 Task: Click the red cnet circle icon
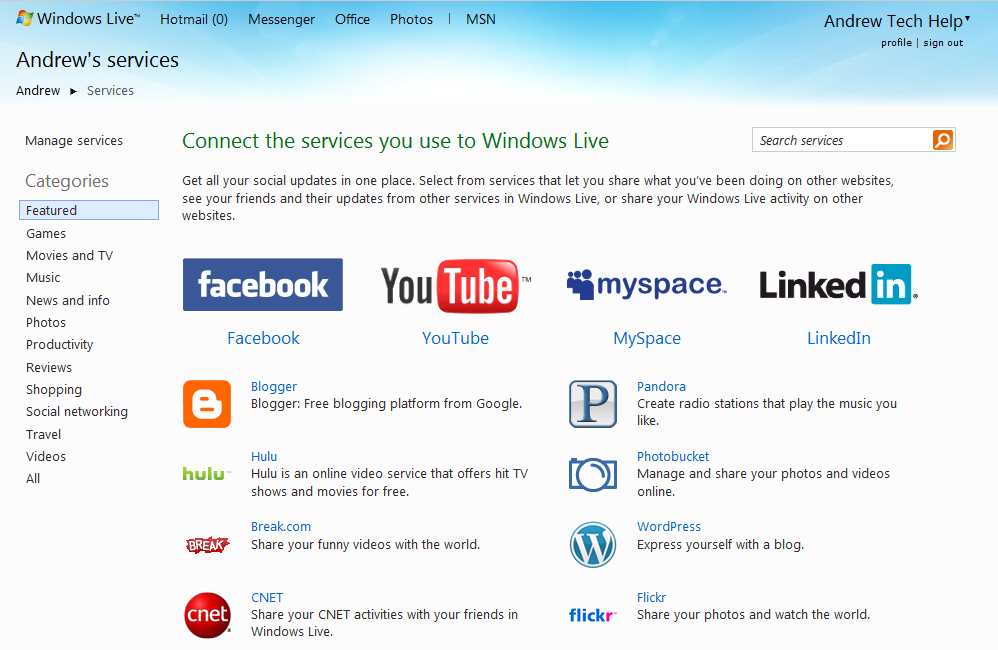(207, 615)
